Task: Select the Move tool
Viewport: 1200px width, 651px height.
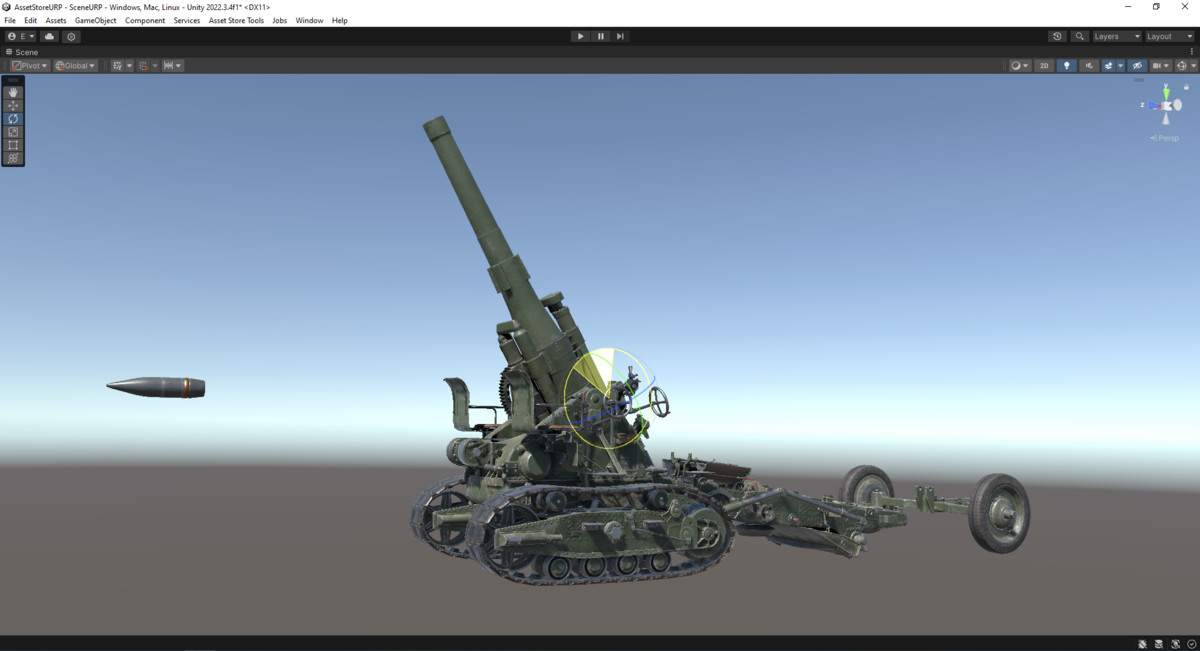Action: (12, 105)
